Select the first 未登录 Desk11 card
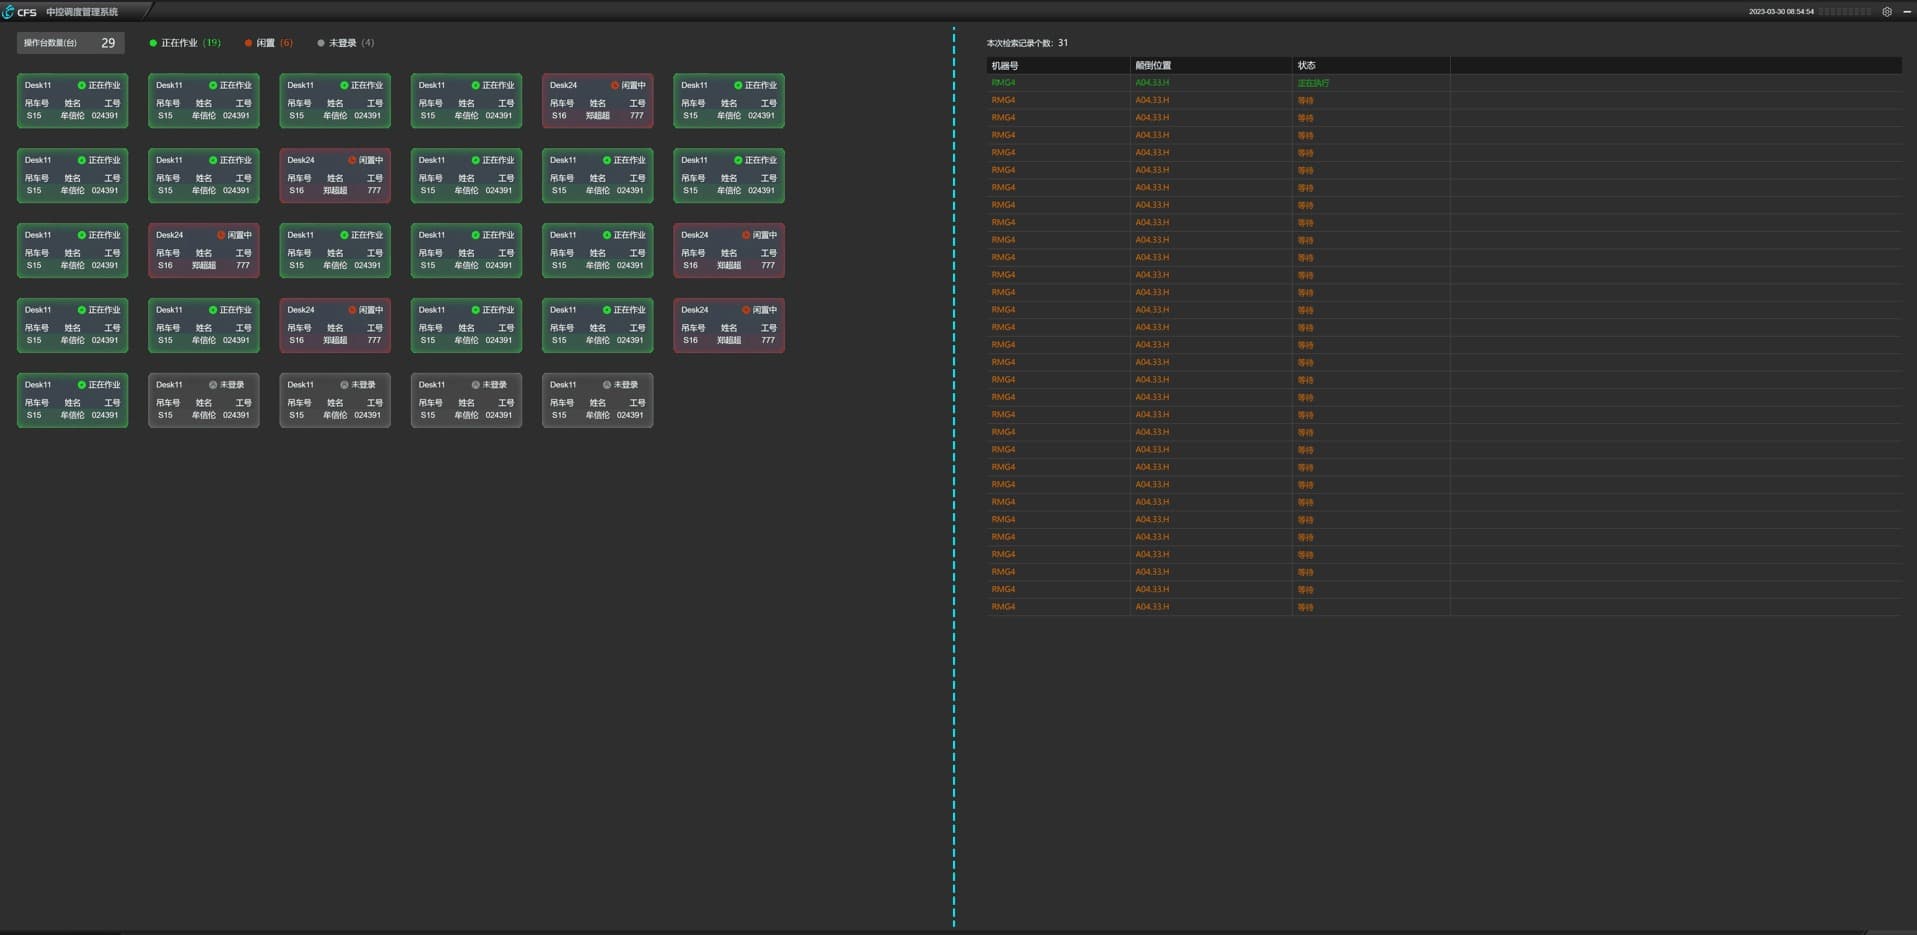 203,400
